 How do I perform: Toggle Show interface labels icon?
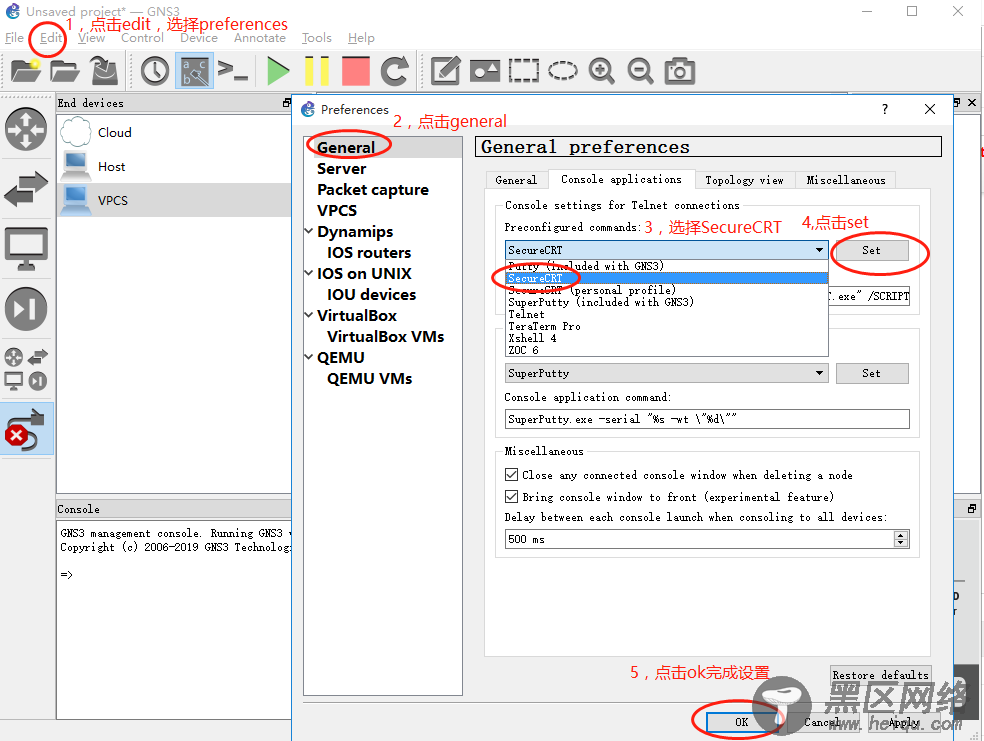coord(194,71)
